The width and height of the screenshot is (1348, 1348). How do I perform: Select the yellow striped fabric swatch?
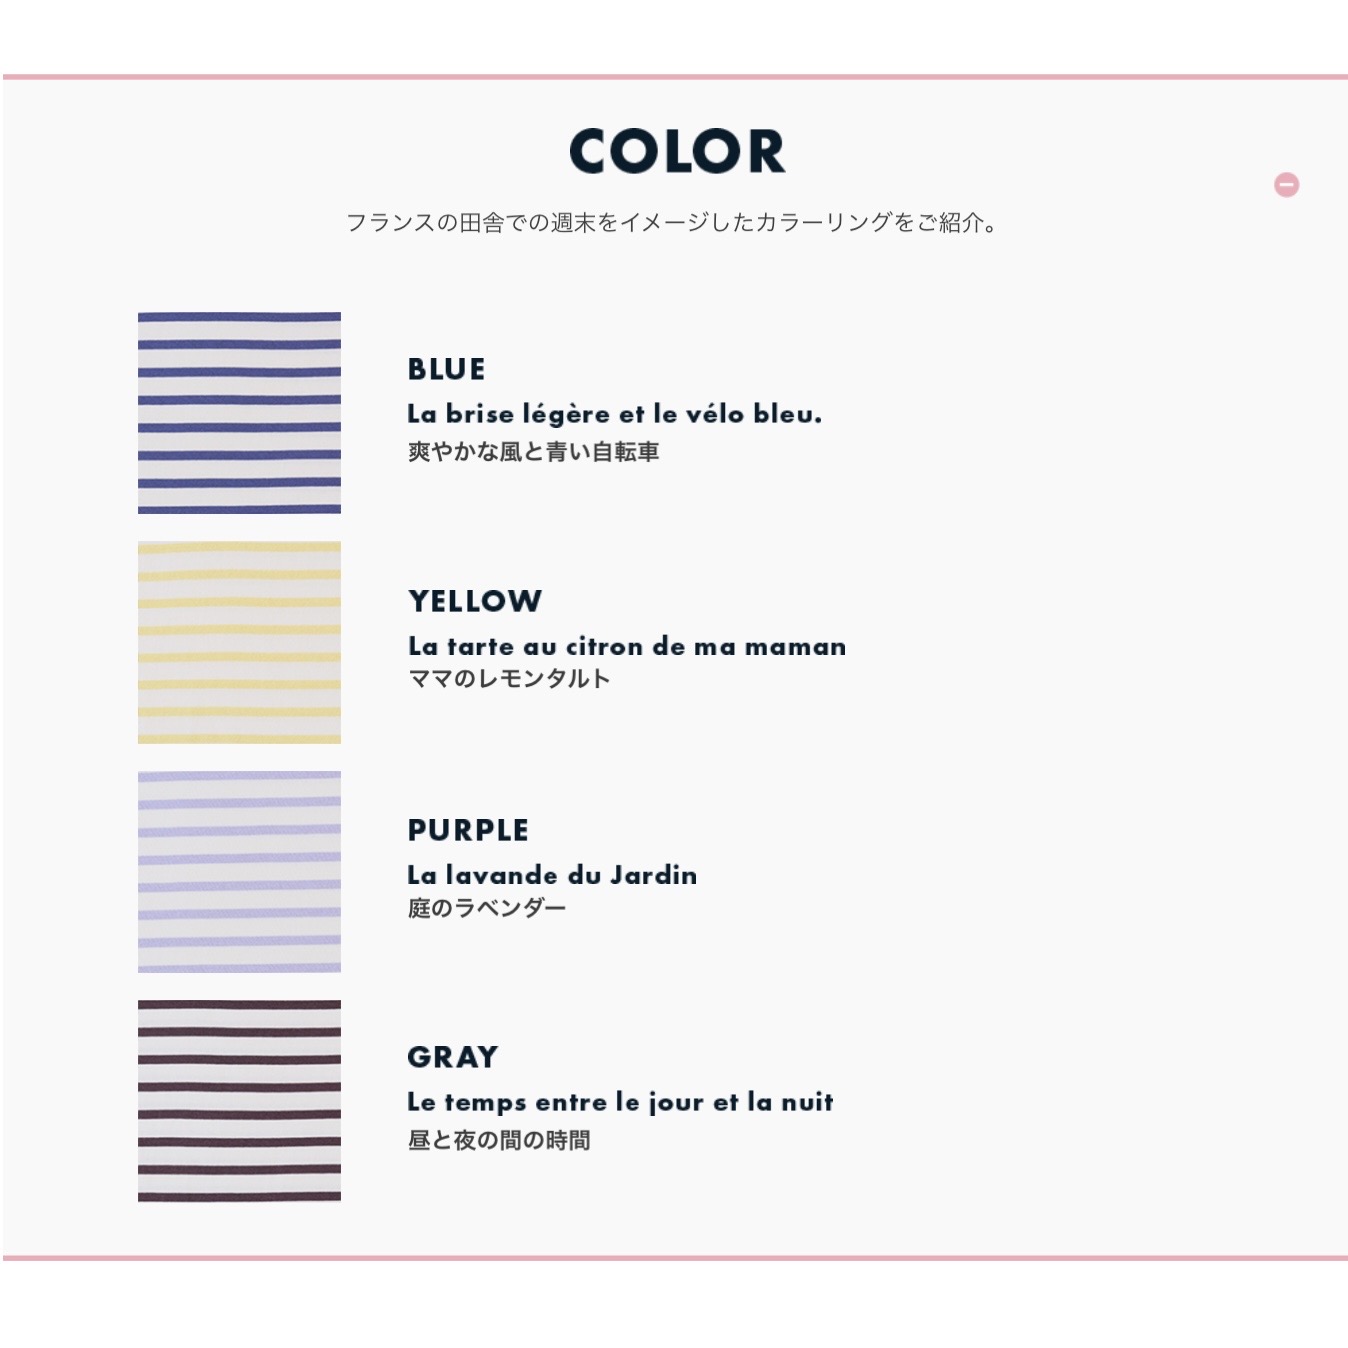[239, 642]
